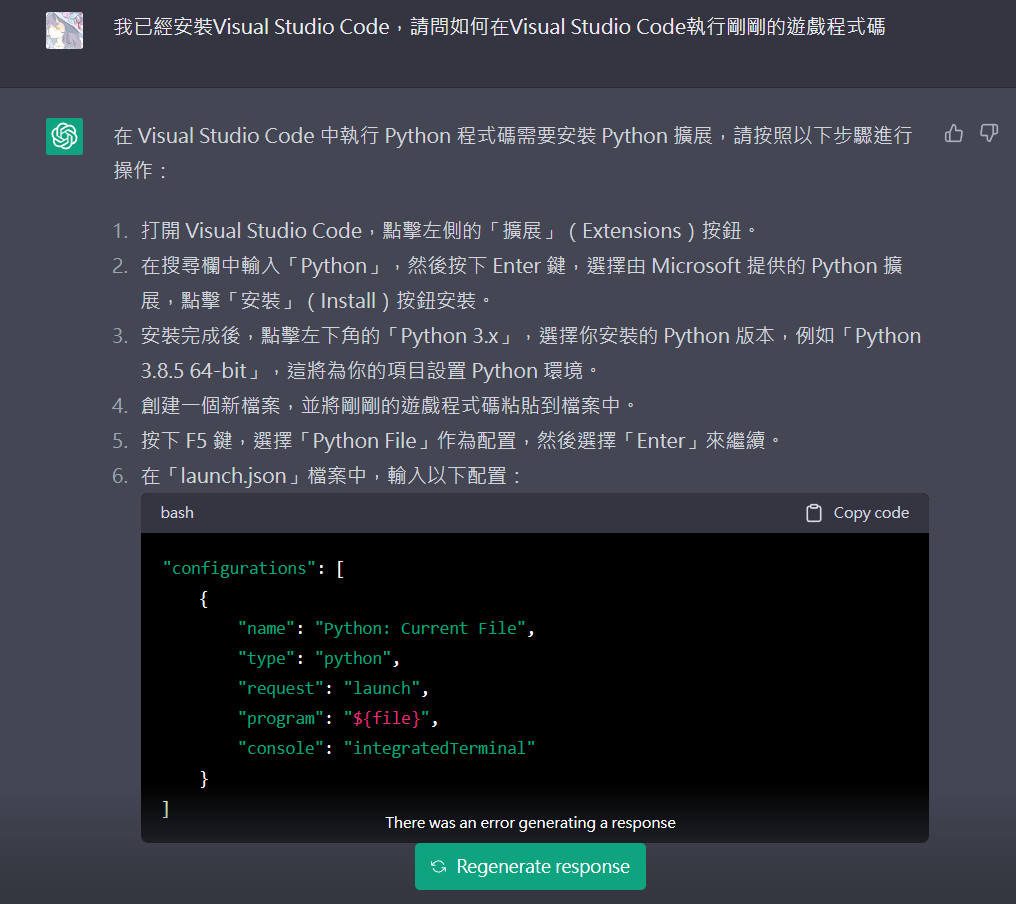
Task: Click the Copy code button
Action: click(x=857, y=513)
